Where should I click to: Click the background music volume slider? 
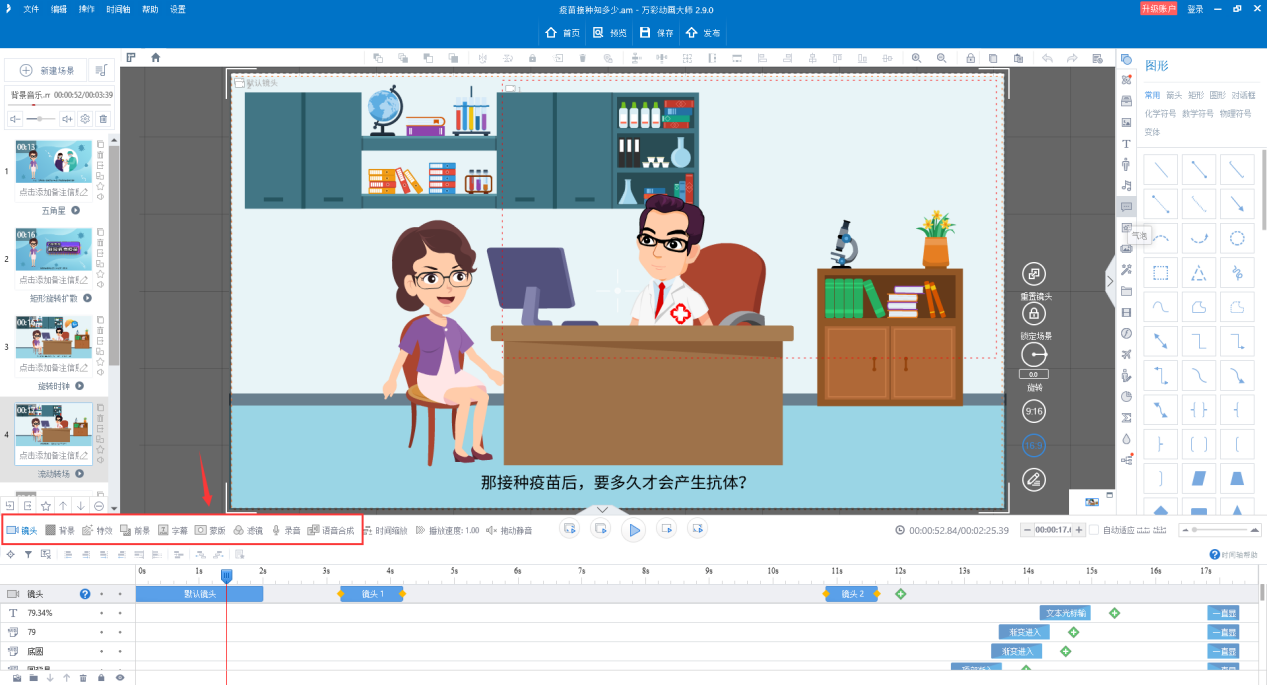[40, 118]
